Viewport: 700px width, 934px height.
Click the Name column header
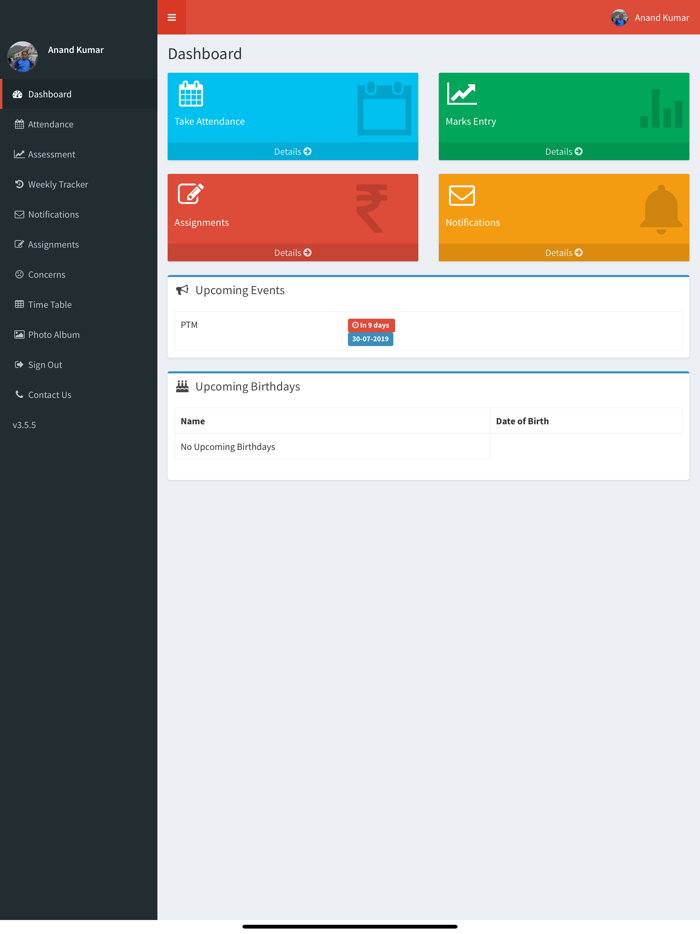[332, 421]
